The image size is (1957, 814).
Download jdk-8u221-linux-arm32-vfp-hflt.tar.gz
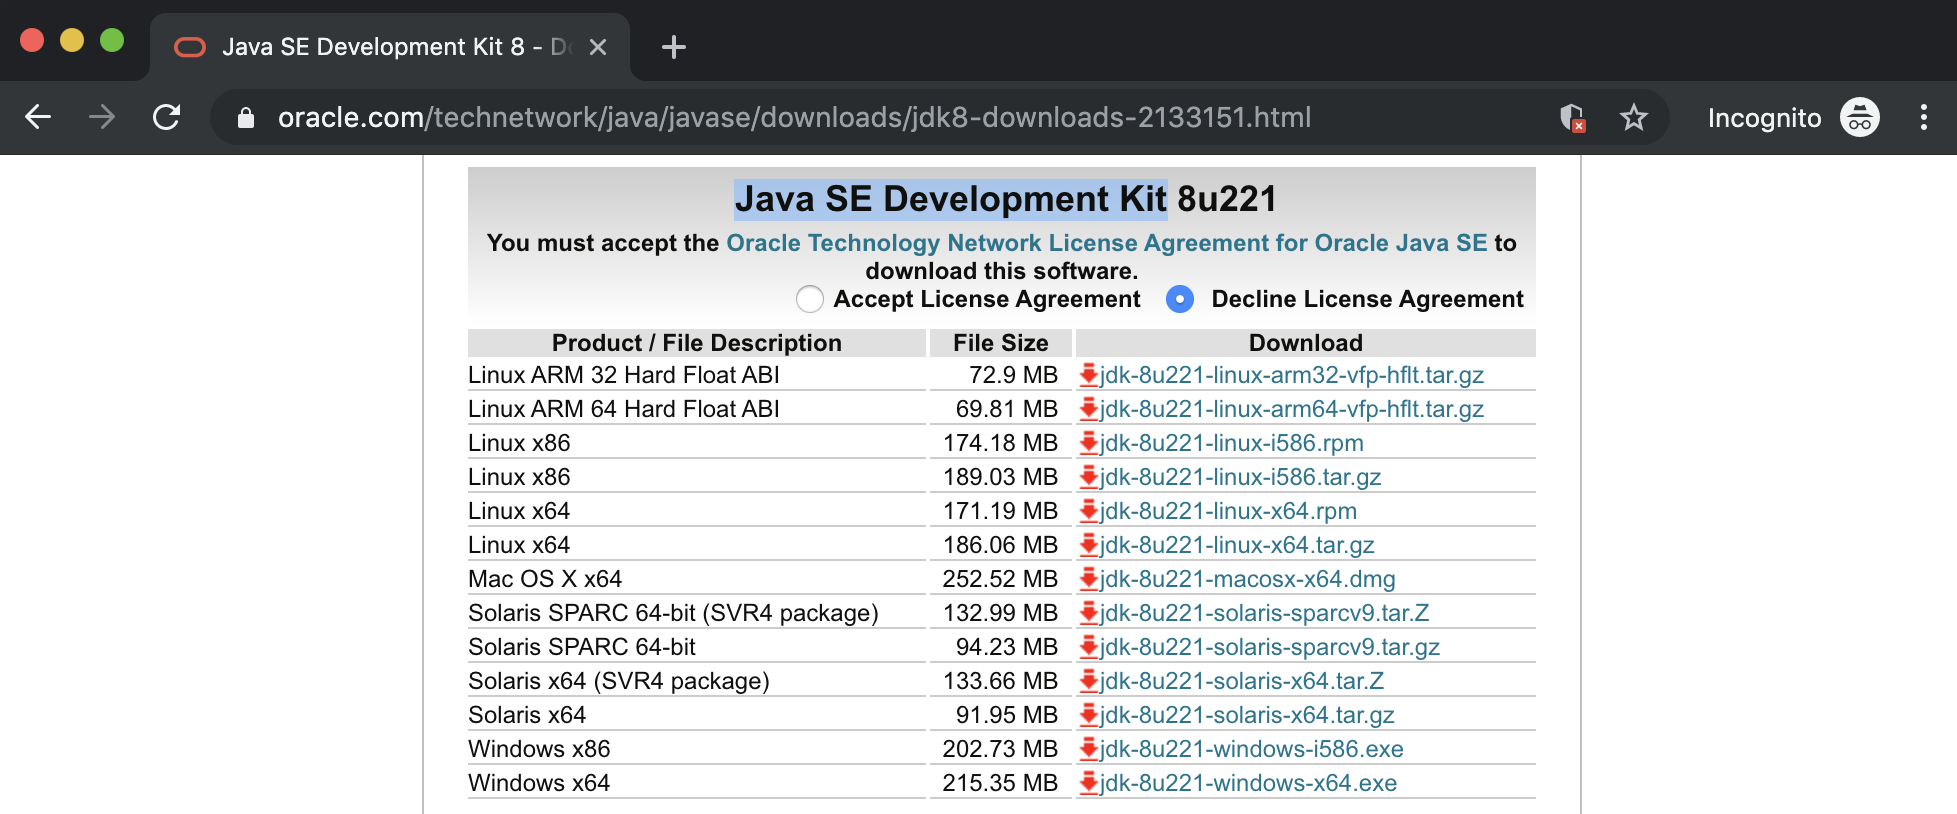1291,375
